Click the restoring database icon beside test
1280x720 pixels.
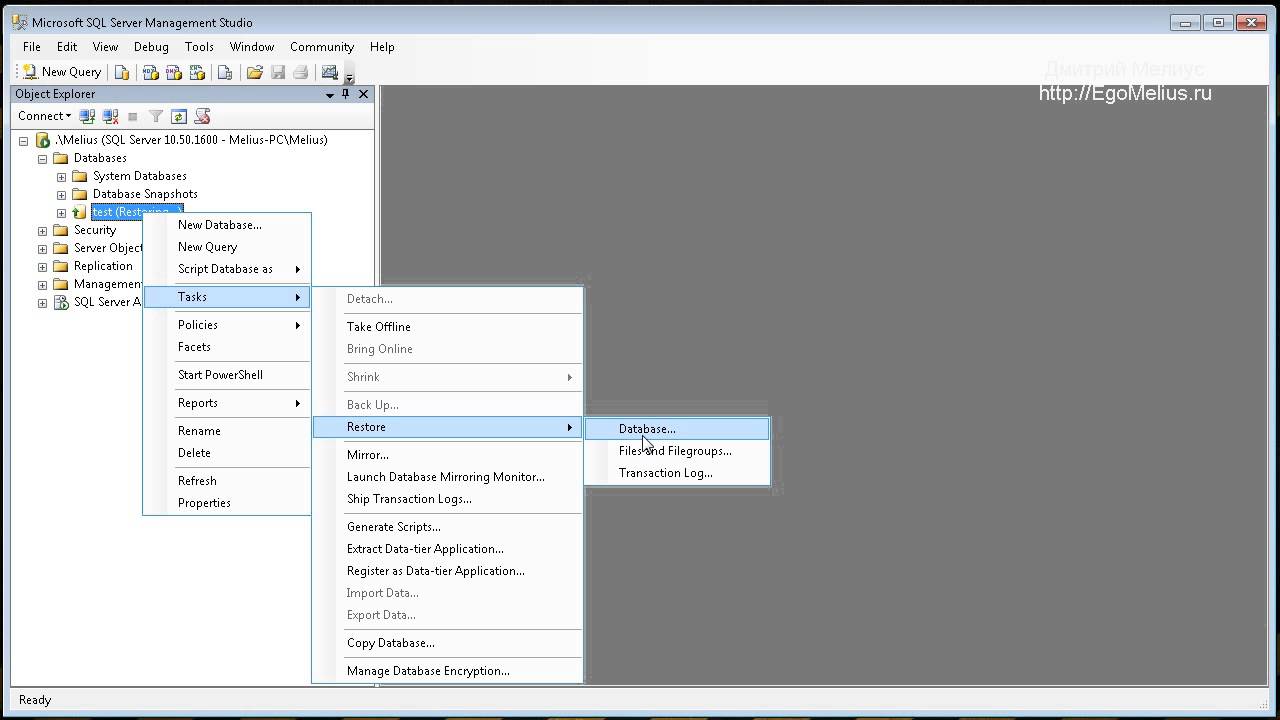[x=80, y=212]
